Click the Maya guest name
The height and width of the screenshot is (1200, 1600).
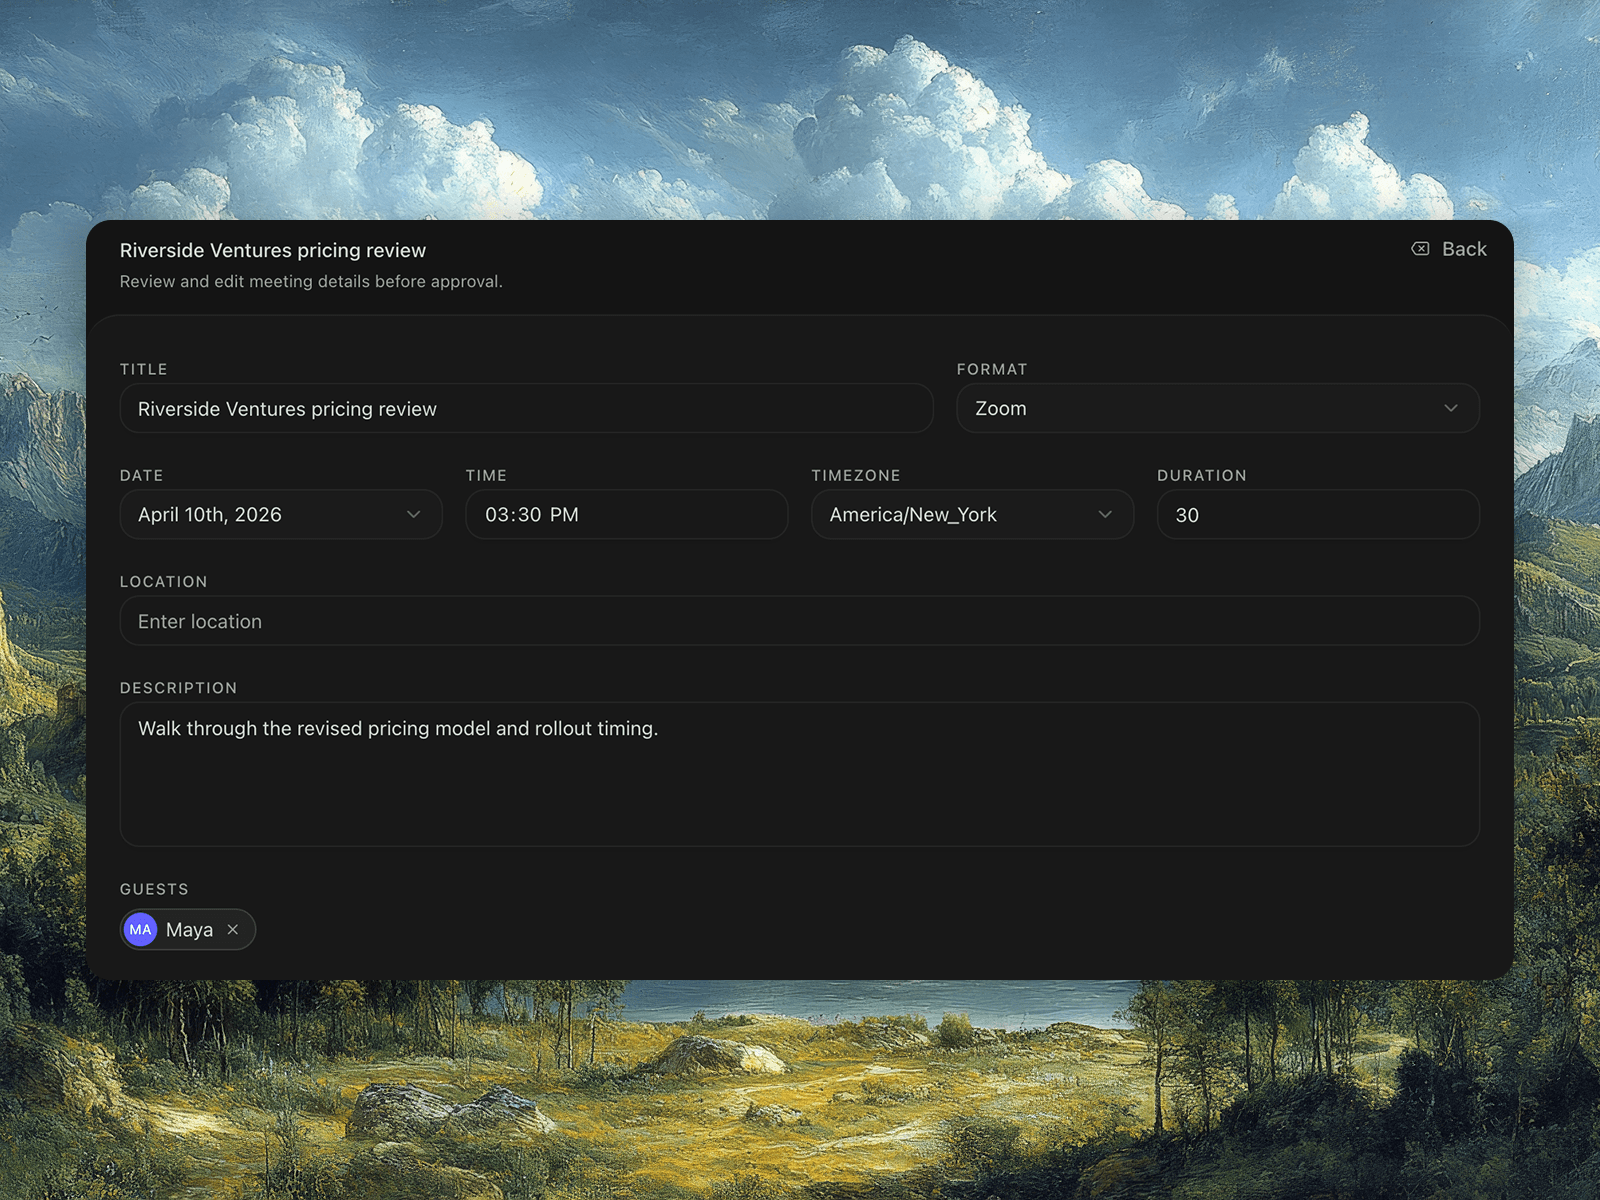(x=189, y=930)
